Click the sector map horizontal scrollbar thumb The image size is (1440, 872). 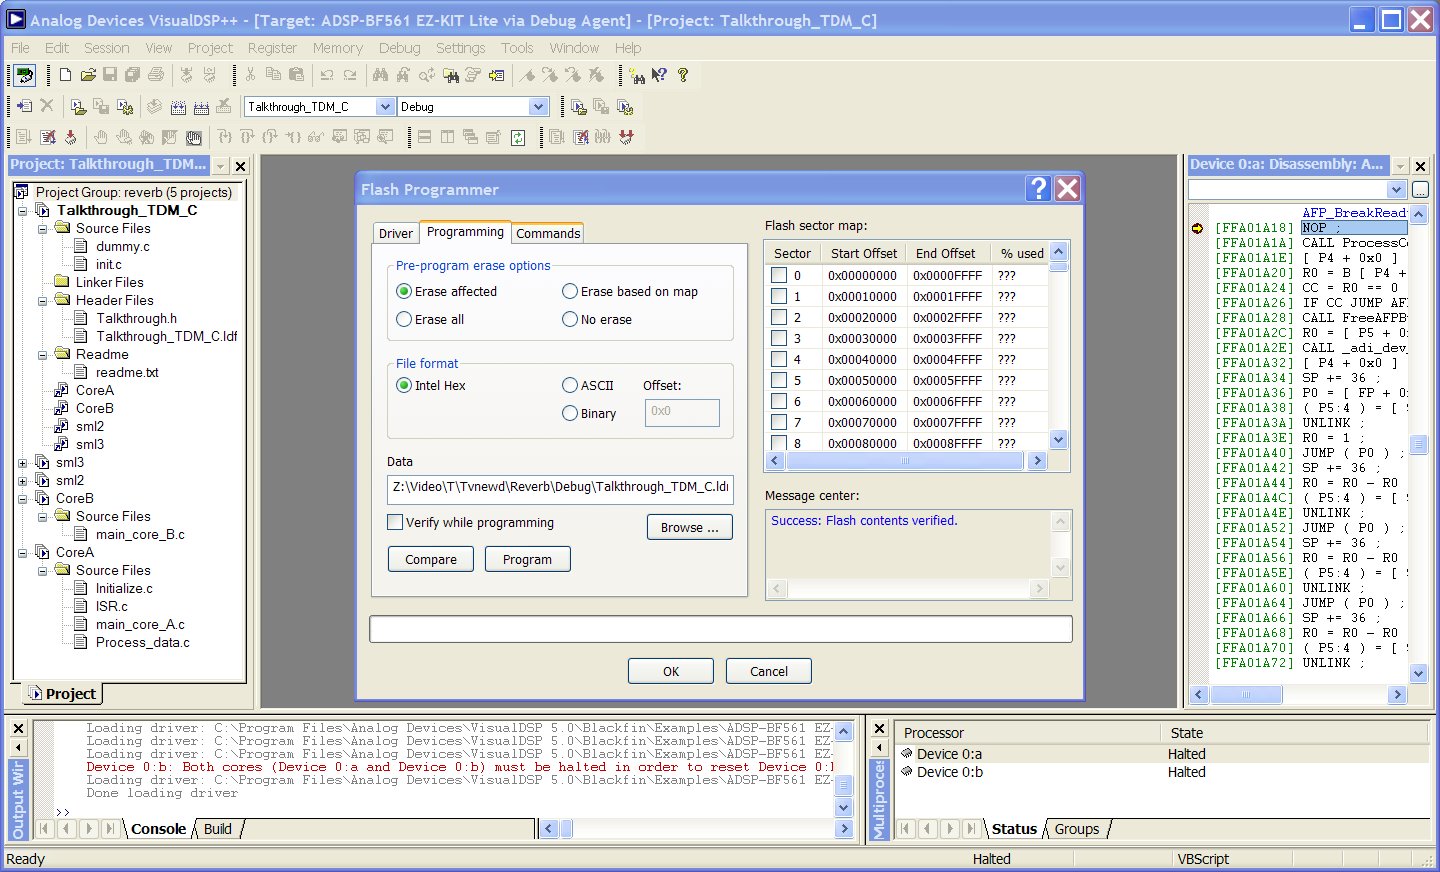pos(905,461)
